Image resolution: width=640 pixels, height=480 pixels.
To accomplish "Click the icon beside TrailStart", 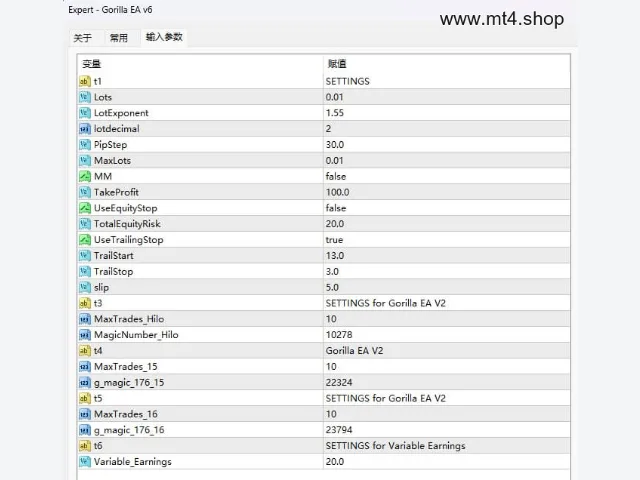I will pyautogui.click(x=84, y=256).
